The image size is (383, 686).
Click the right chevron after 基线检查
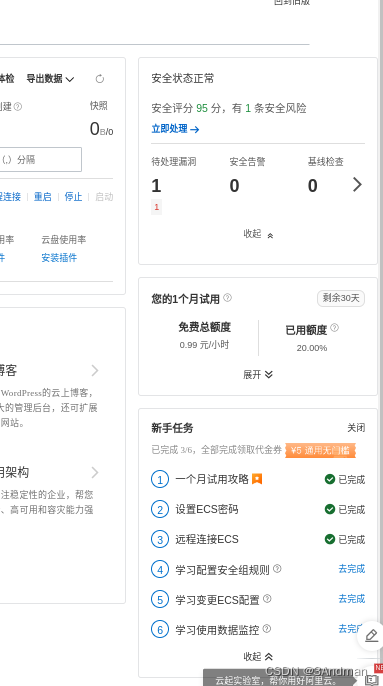pyautogui.click(x=358, y=185)
